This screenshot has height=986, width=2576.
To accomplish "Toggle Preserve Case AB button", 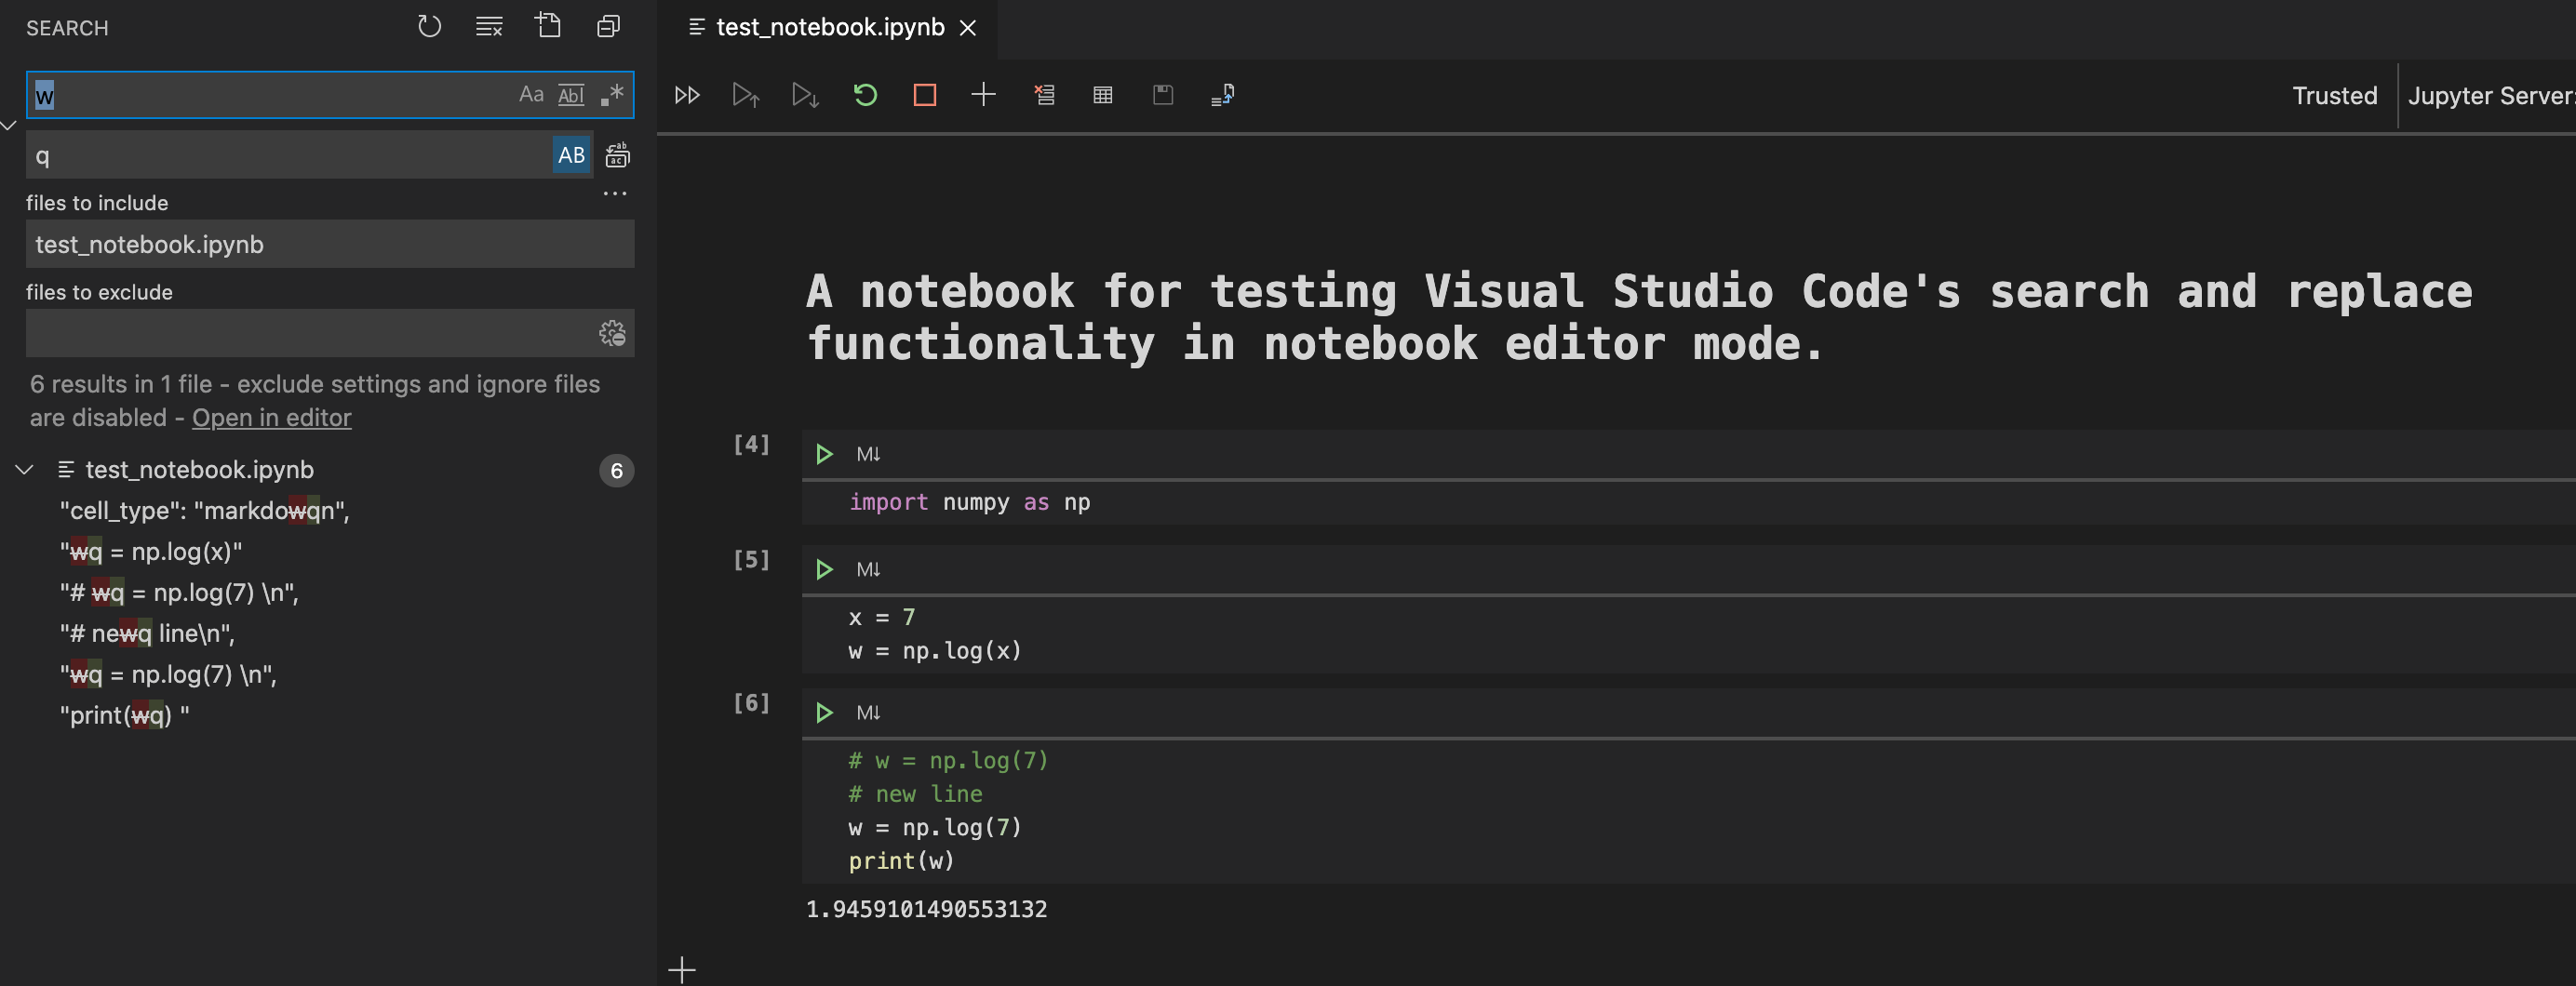I will click(571, 154).
